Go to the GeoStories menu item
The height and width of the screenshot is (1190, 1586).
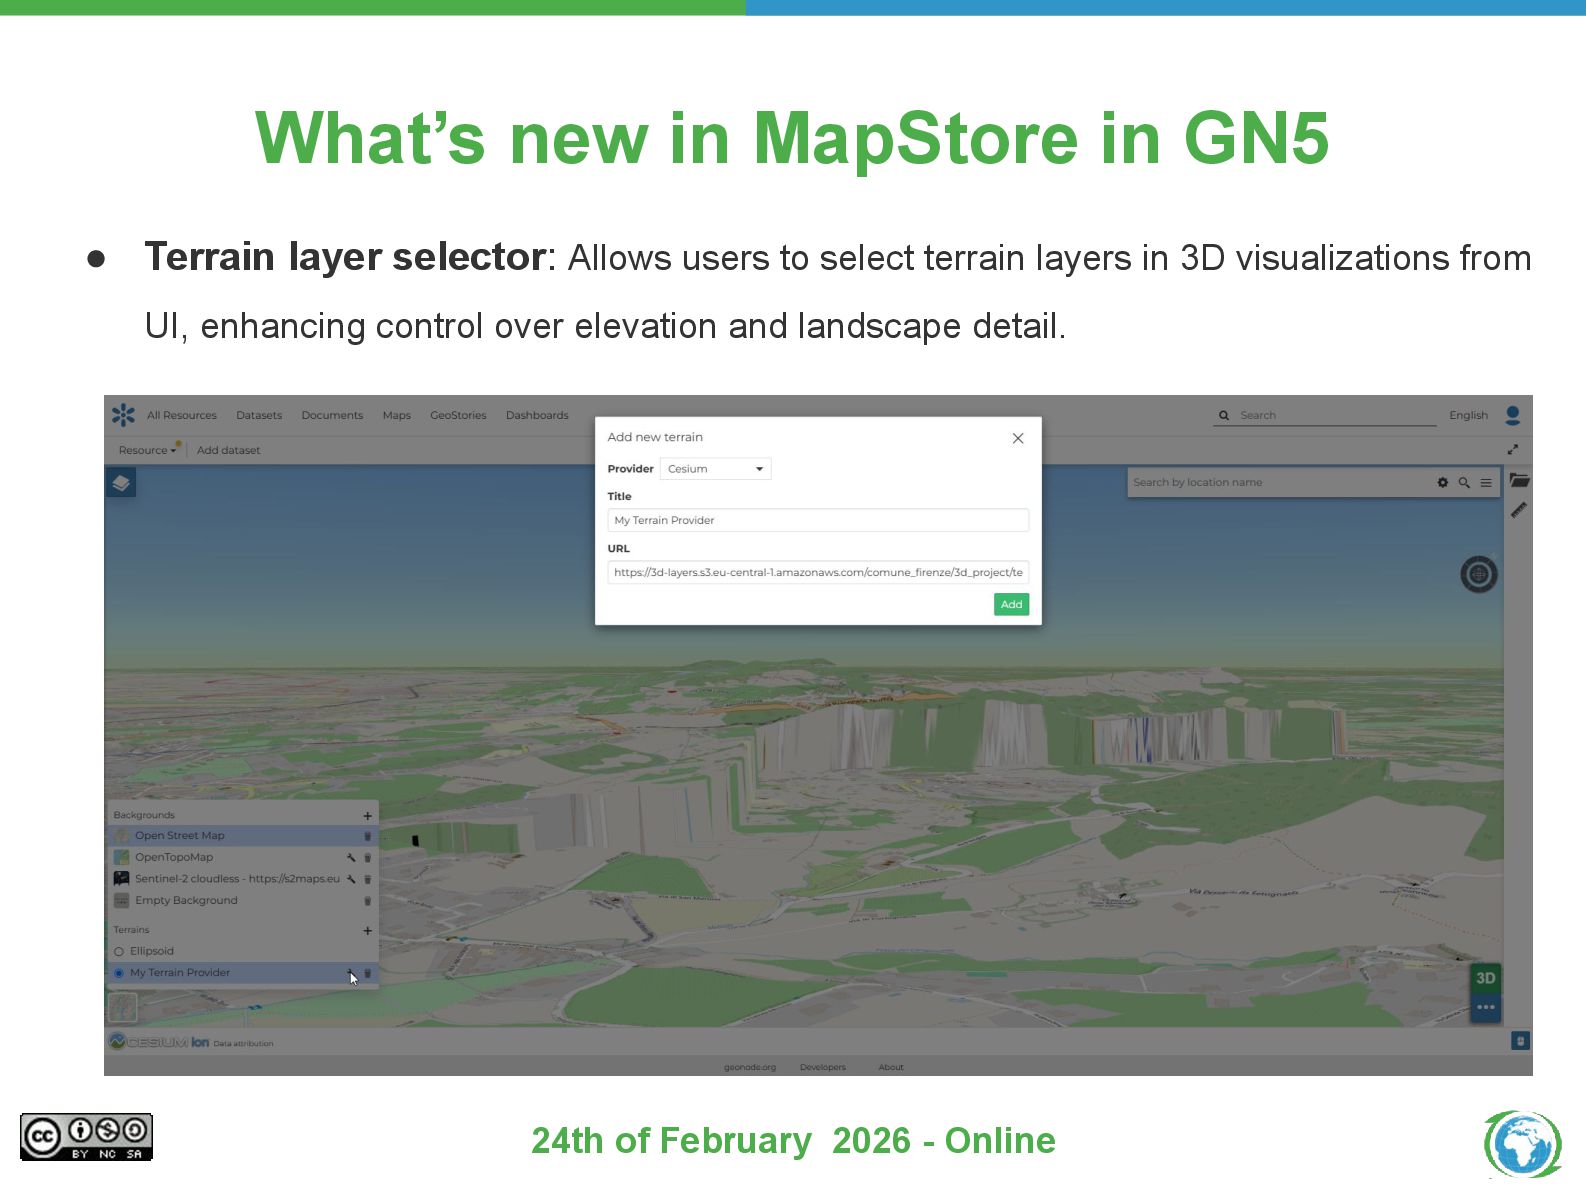[x=458, y=415]
